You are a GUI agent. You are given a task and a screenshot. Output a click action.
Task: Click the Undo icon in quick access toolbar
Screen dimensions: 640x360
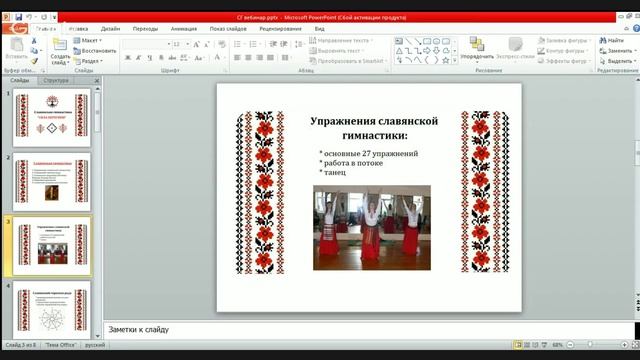click(29, 17)
